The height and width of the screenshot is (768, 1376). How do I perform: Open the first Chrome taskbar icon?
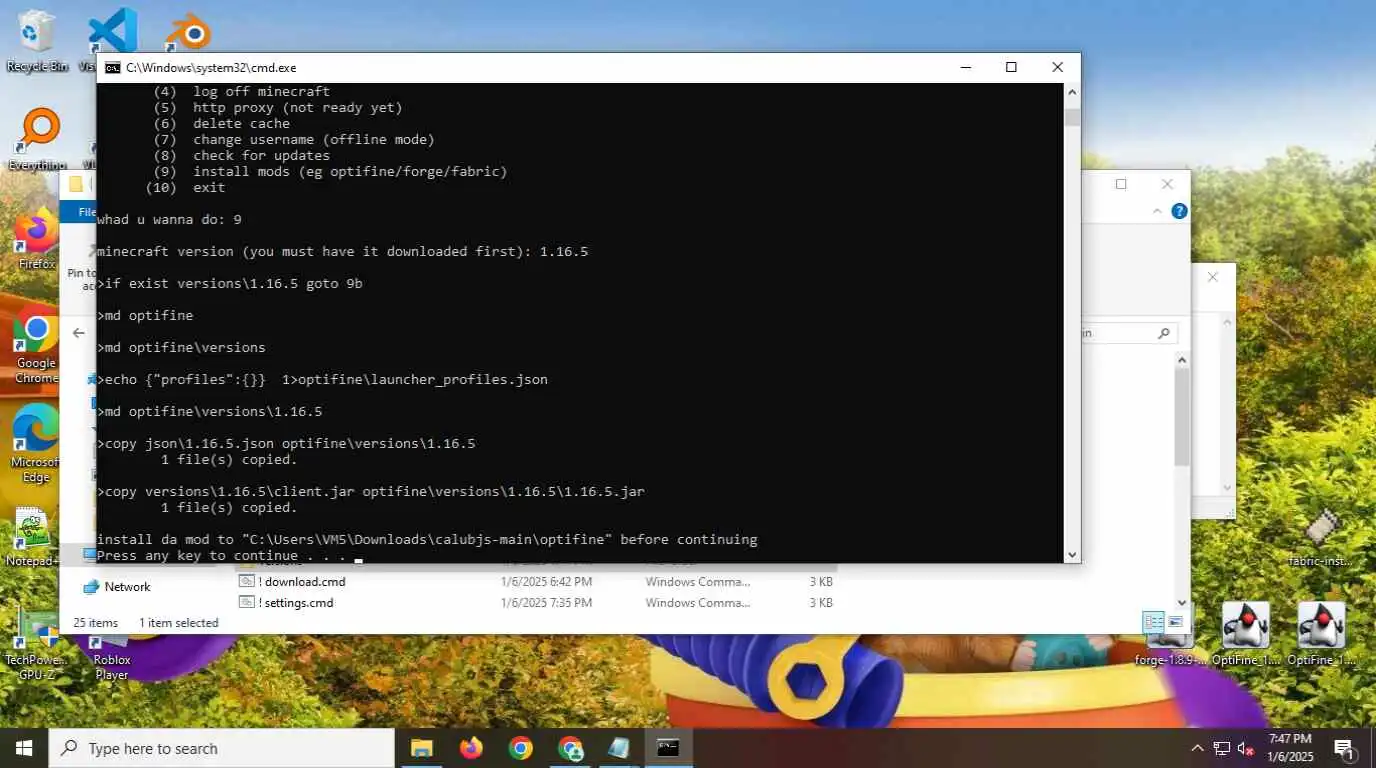pyautogui.click(x=520, y=748)
